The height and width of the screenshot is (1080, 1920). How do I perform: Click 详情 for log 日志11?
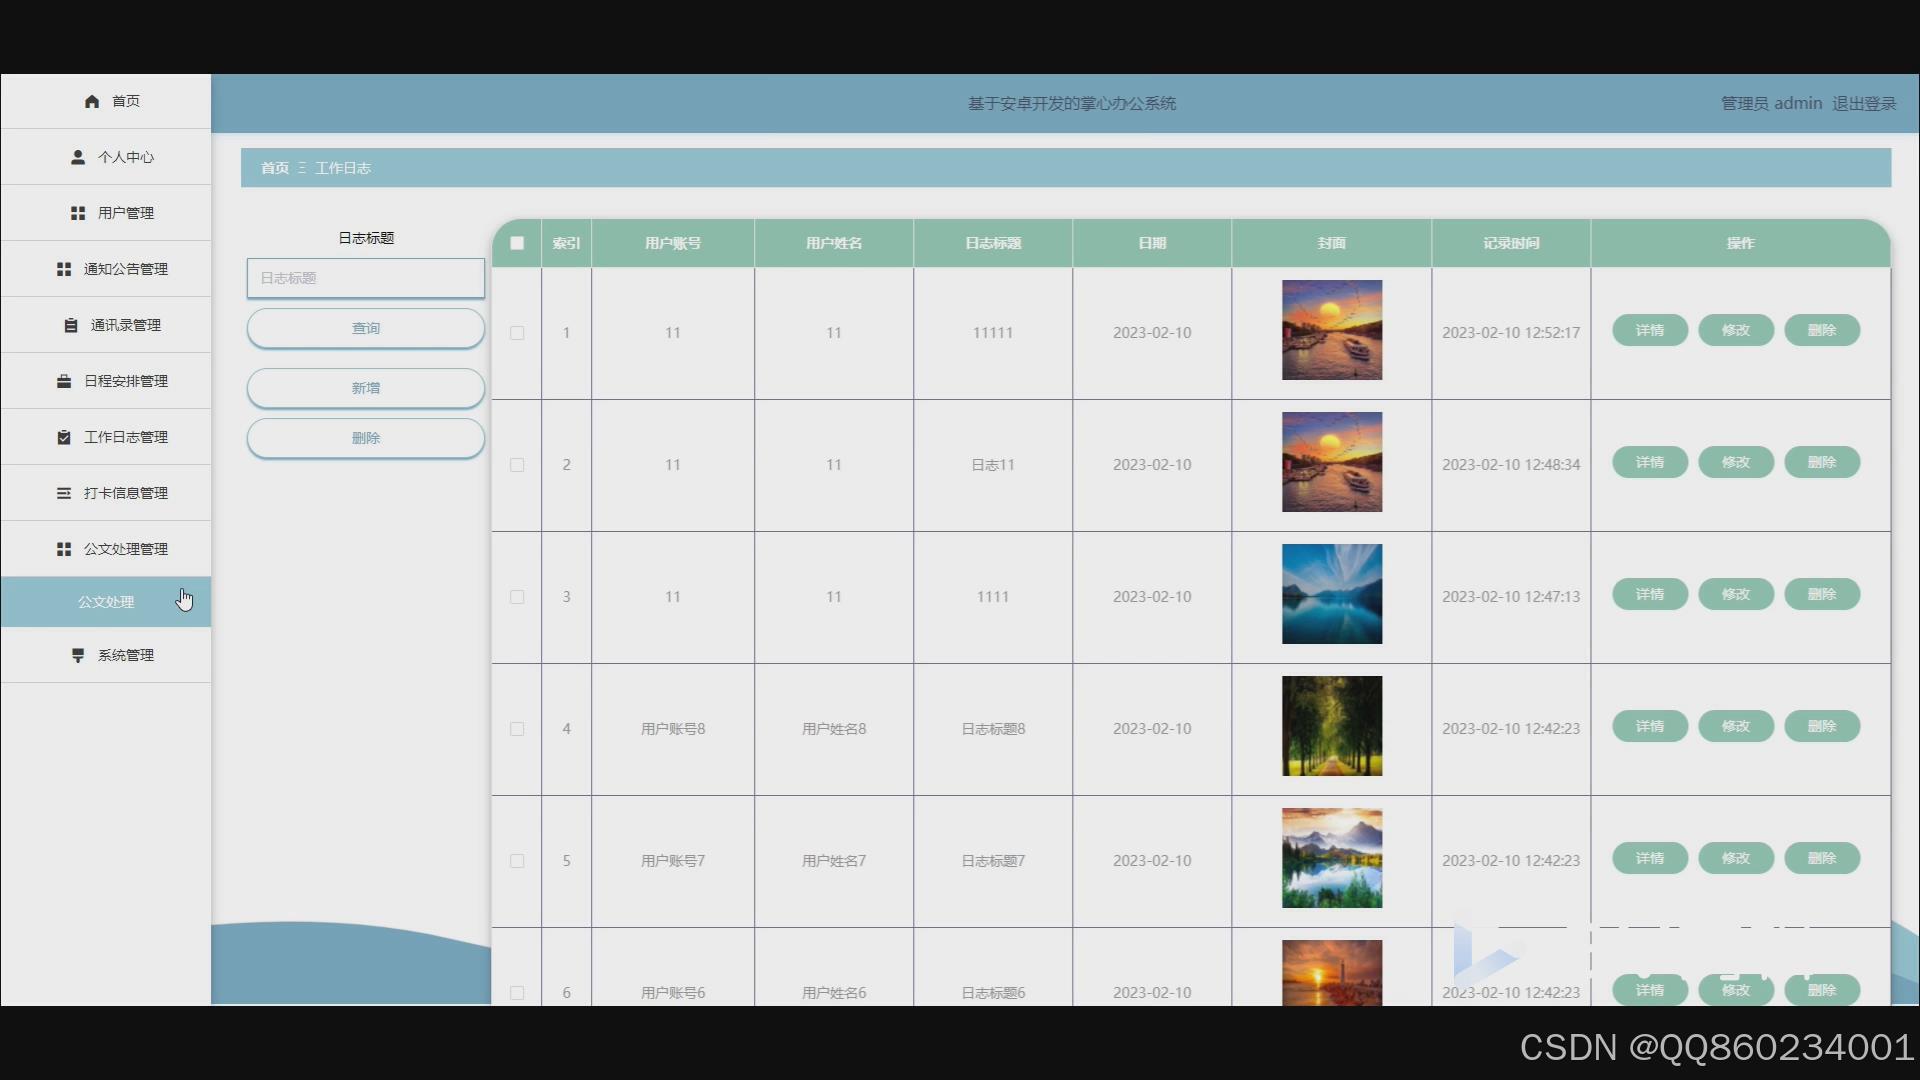pyautogui.click(x=1650, y=462)
